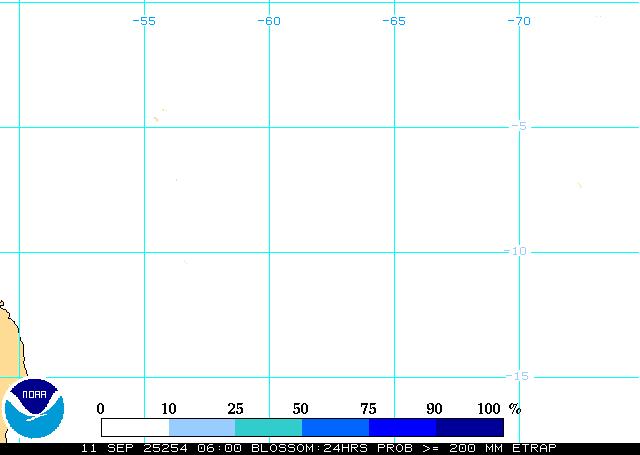The height and width of the screenshot is (455, 640).
Task: Select the dark navy 90–100% legend swatch
Action: click(469, 427)
